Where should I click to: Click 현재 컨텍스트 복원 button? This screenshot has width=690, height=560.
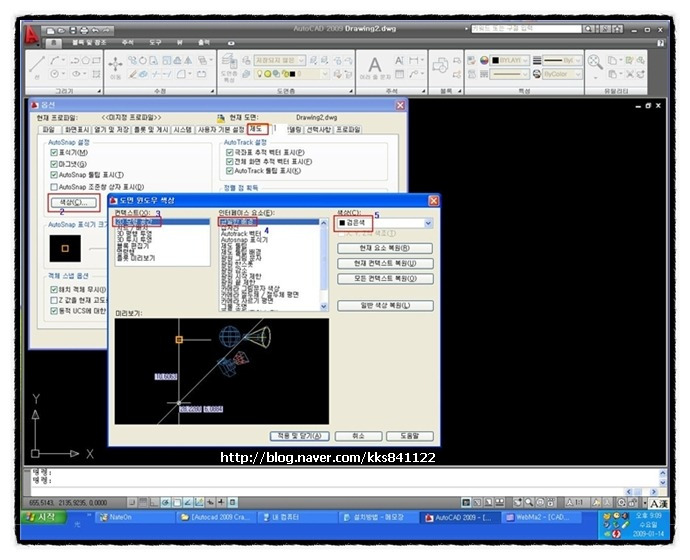[385, 264]
